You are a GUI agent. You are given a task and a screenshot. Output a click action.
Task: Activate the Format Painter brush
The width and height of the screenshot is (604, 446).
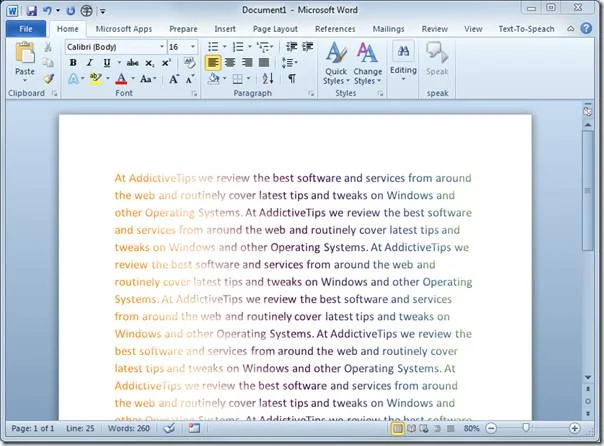pos(48,79)
